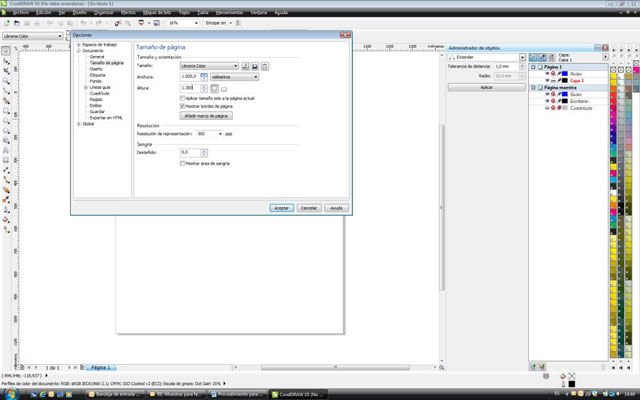Click the Aceptar button
This screenshot has height=400, width=640.
(x=281, y=207)
